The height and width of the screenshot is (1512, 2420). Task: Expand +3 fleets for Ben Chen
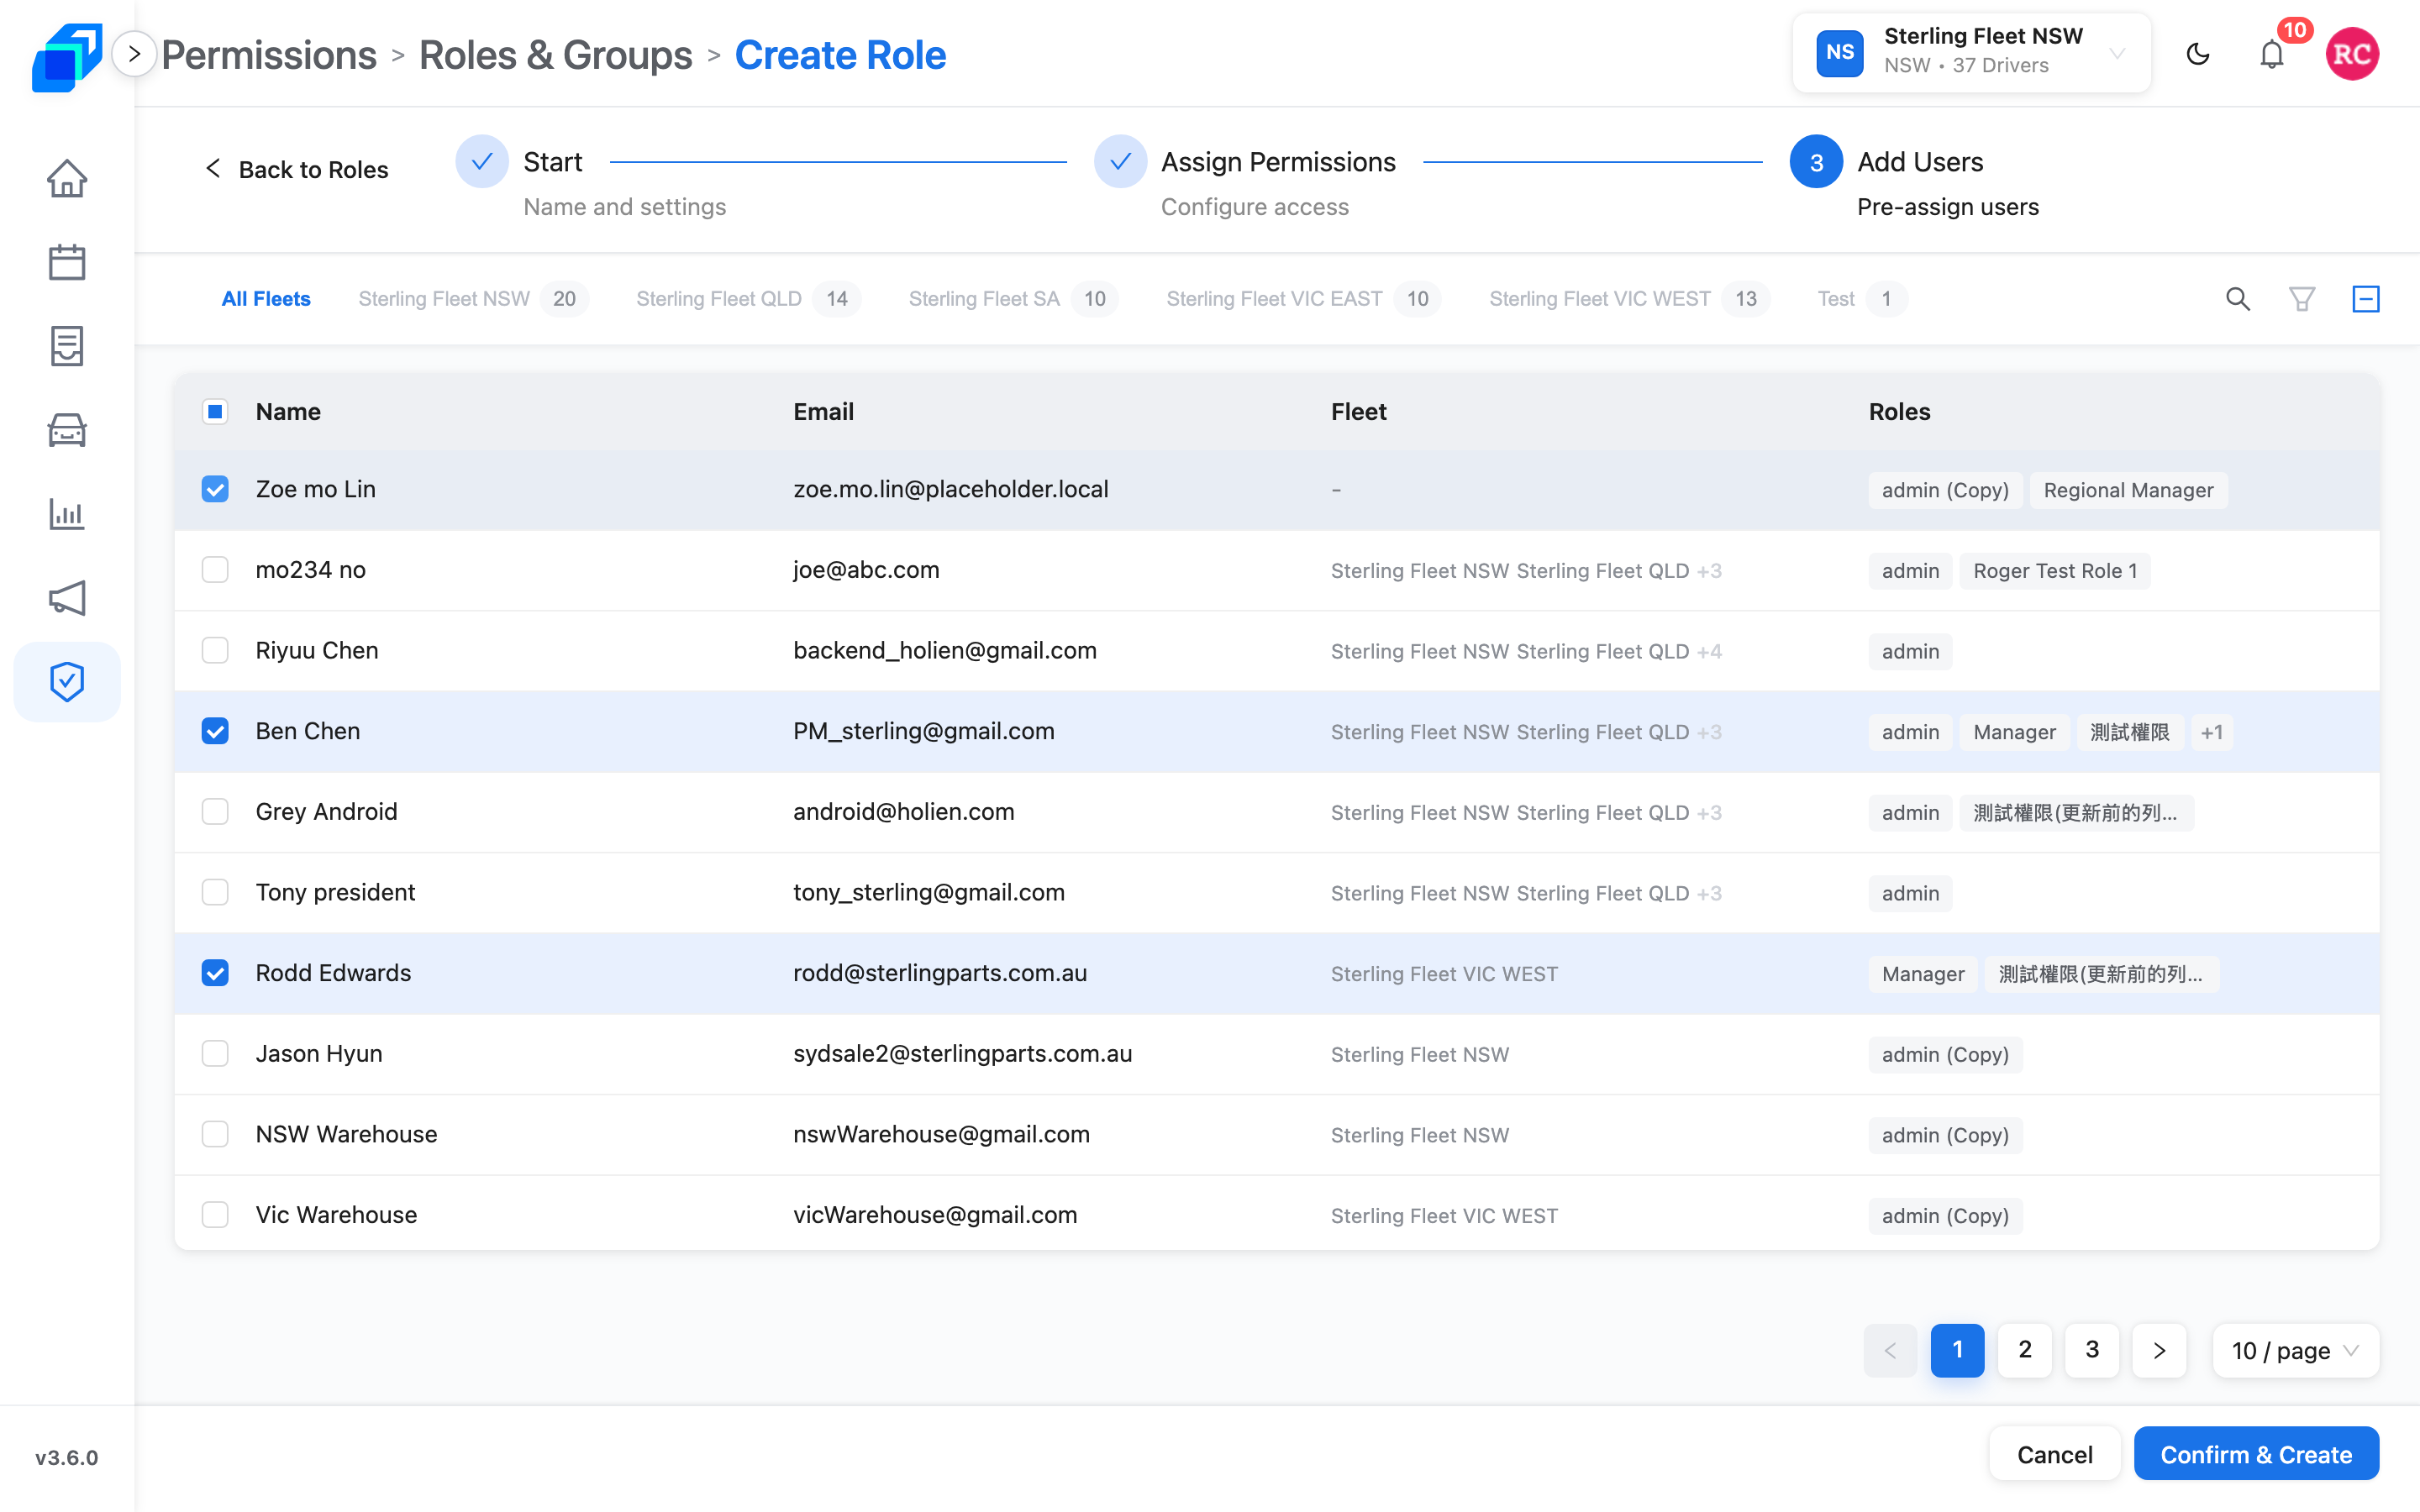(x=1709, y=732)
